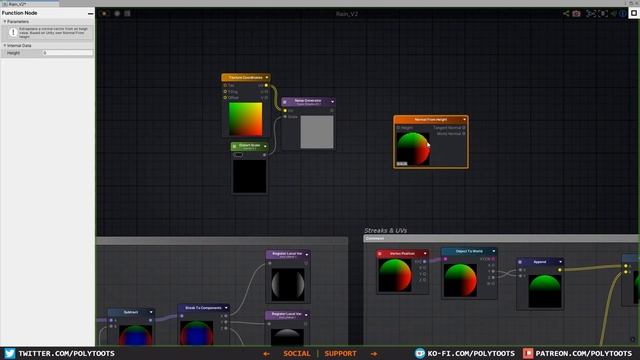Click the focus on selection icon

pos(591,13)
